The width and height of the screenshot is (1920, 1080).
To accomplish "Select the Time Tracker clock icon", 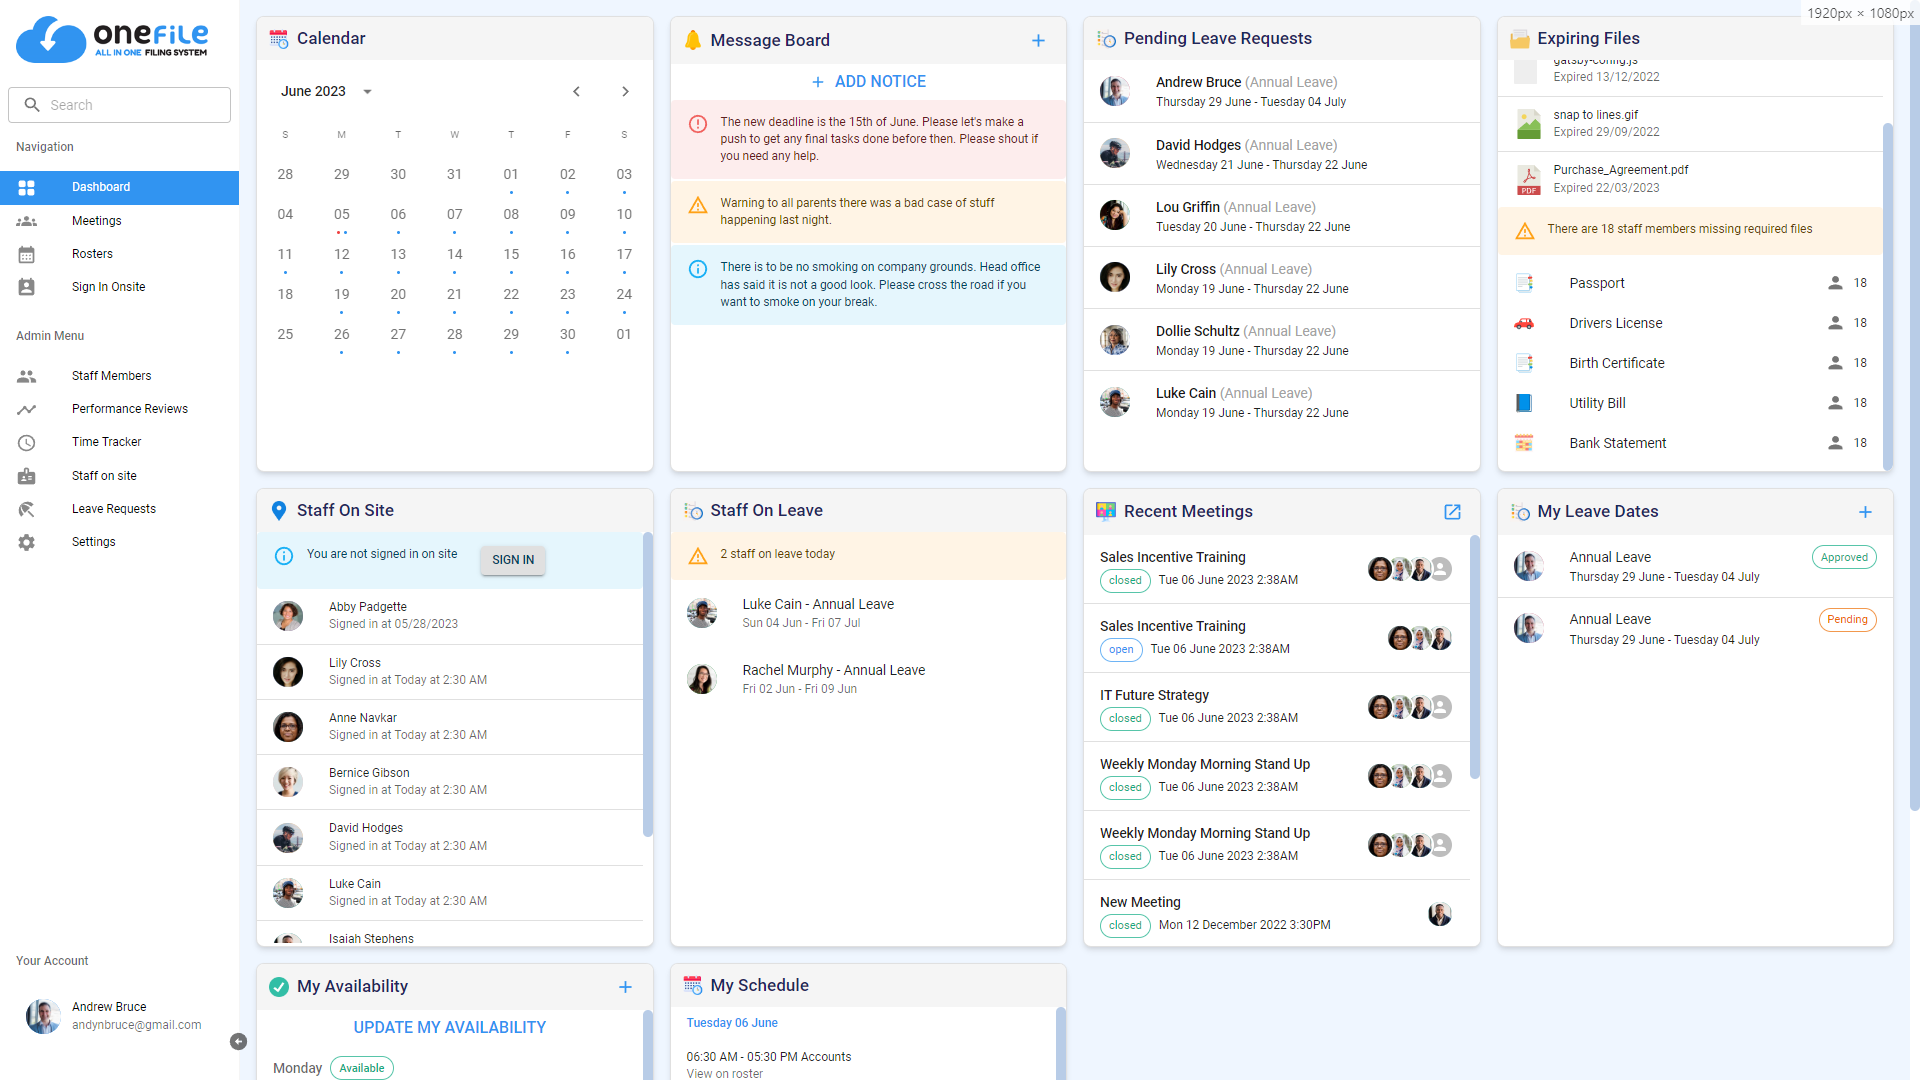I will click(26, 442).
